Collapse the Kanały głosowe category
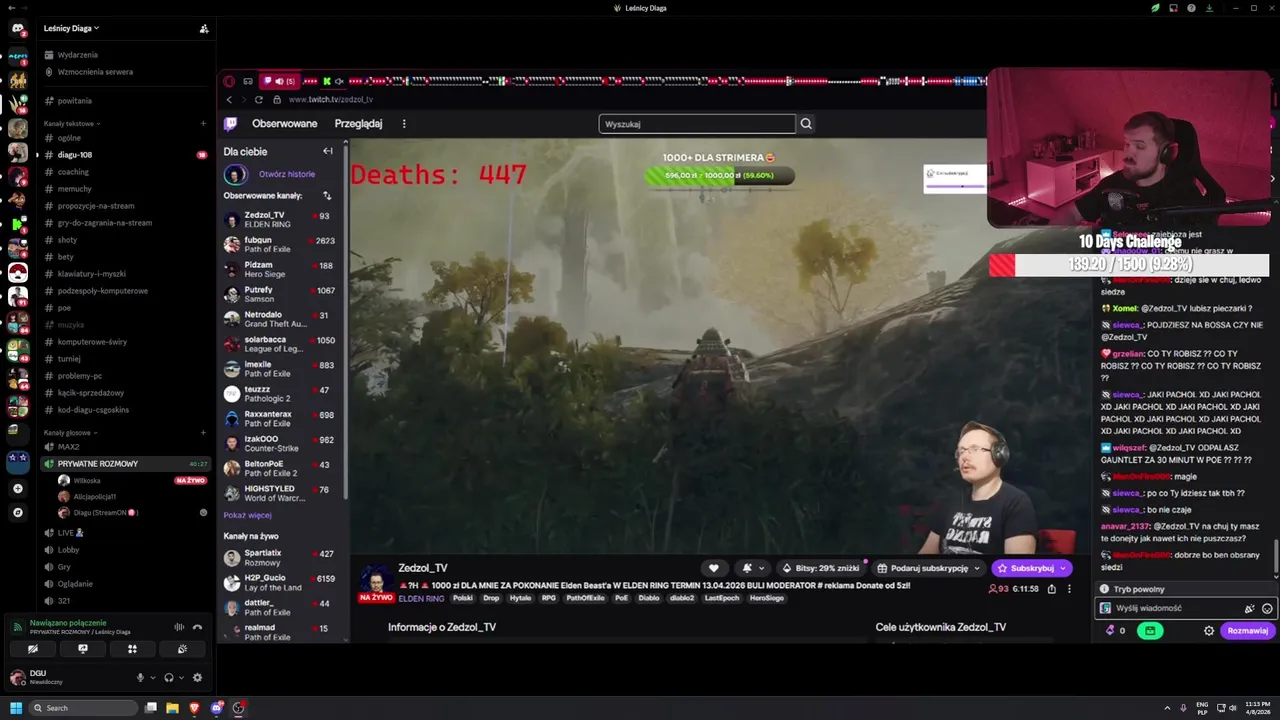Viewport: 1280px width, 720px height. (x=69, y=433)
